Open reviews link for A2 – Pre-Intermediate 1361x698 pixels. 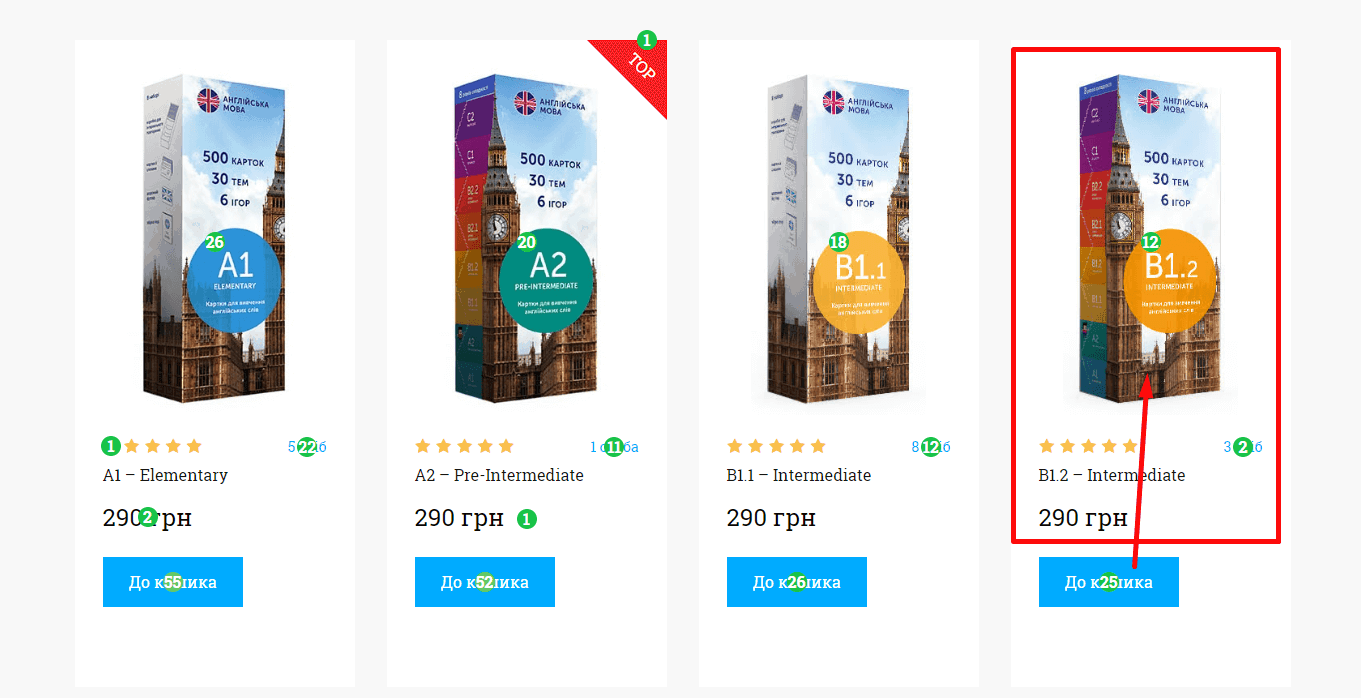tap(614, 447)
